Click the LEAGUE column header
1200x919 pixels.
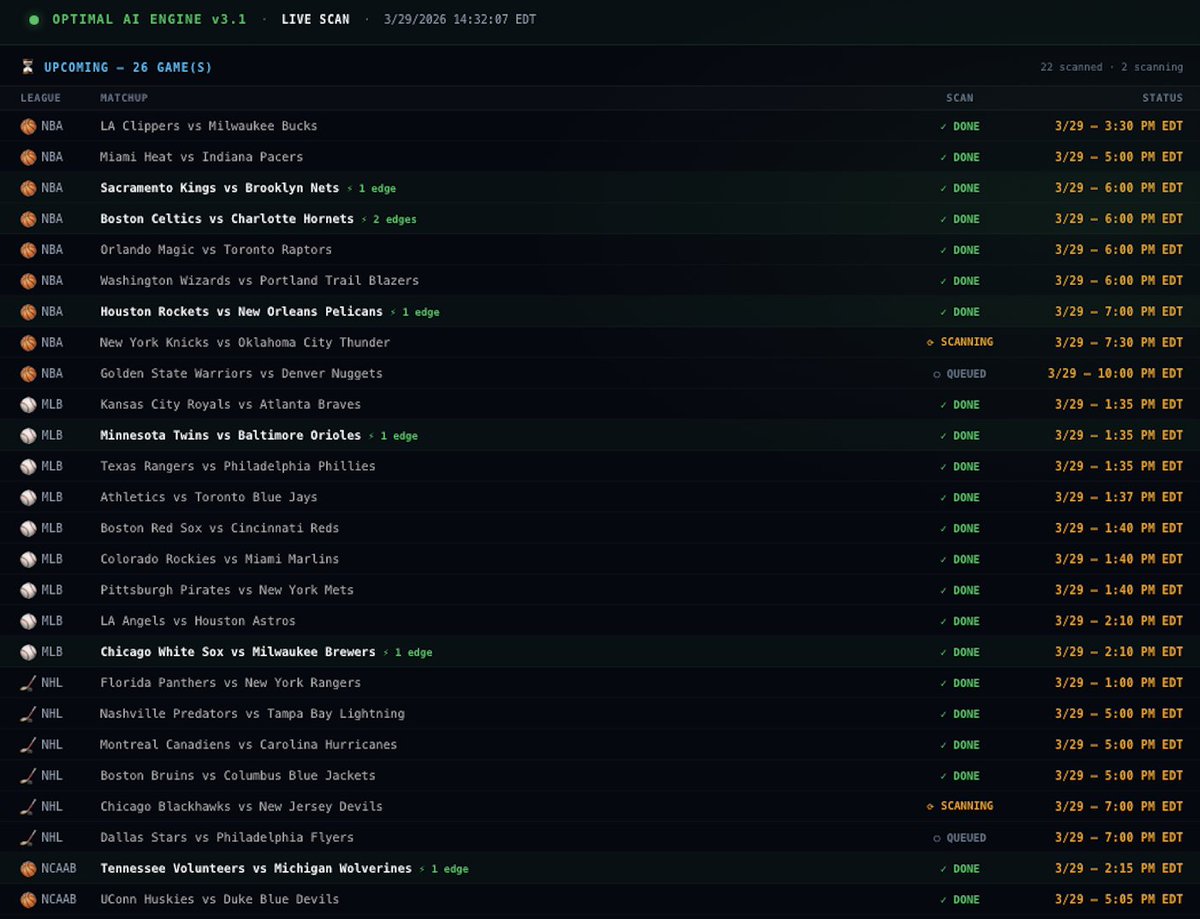[x=41, y=98]
